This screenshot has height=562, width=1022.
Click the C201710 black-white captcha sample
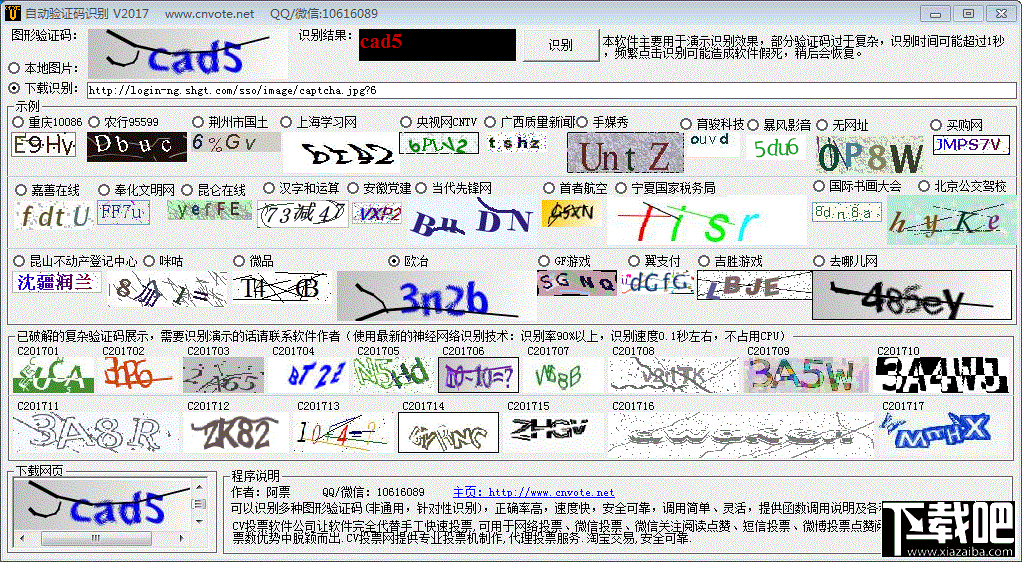(943, 375)
